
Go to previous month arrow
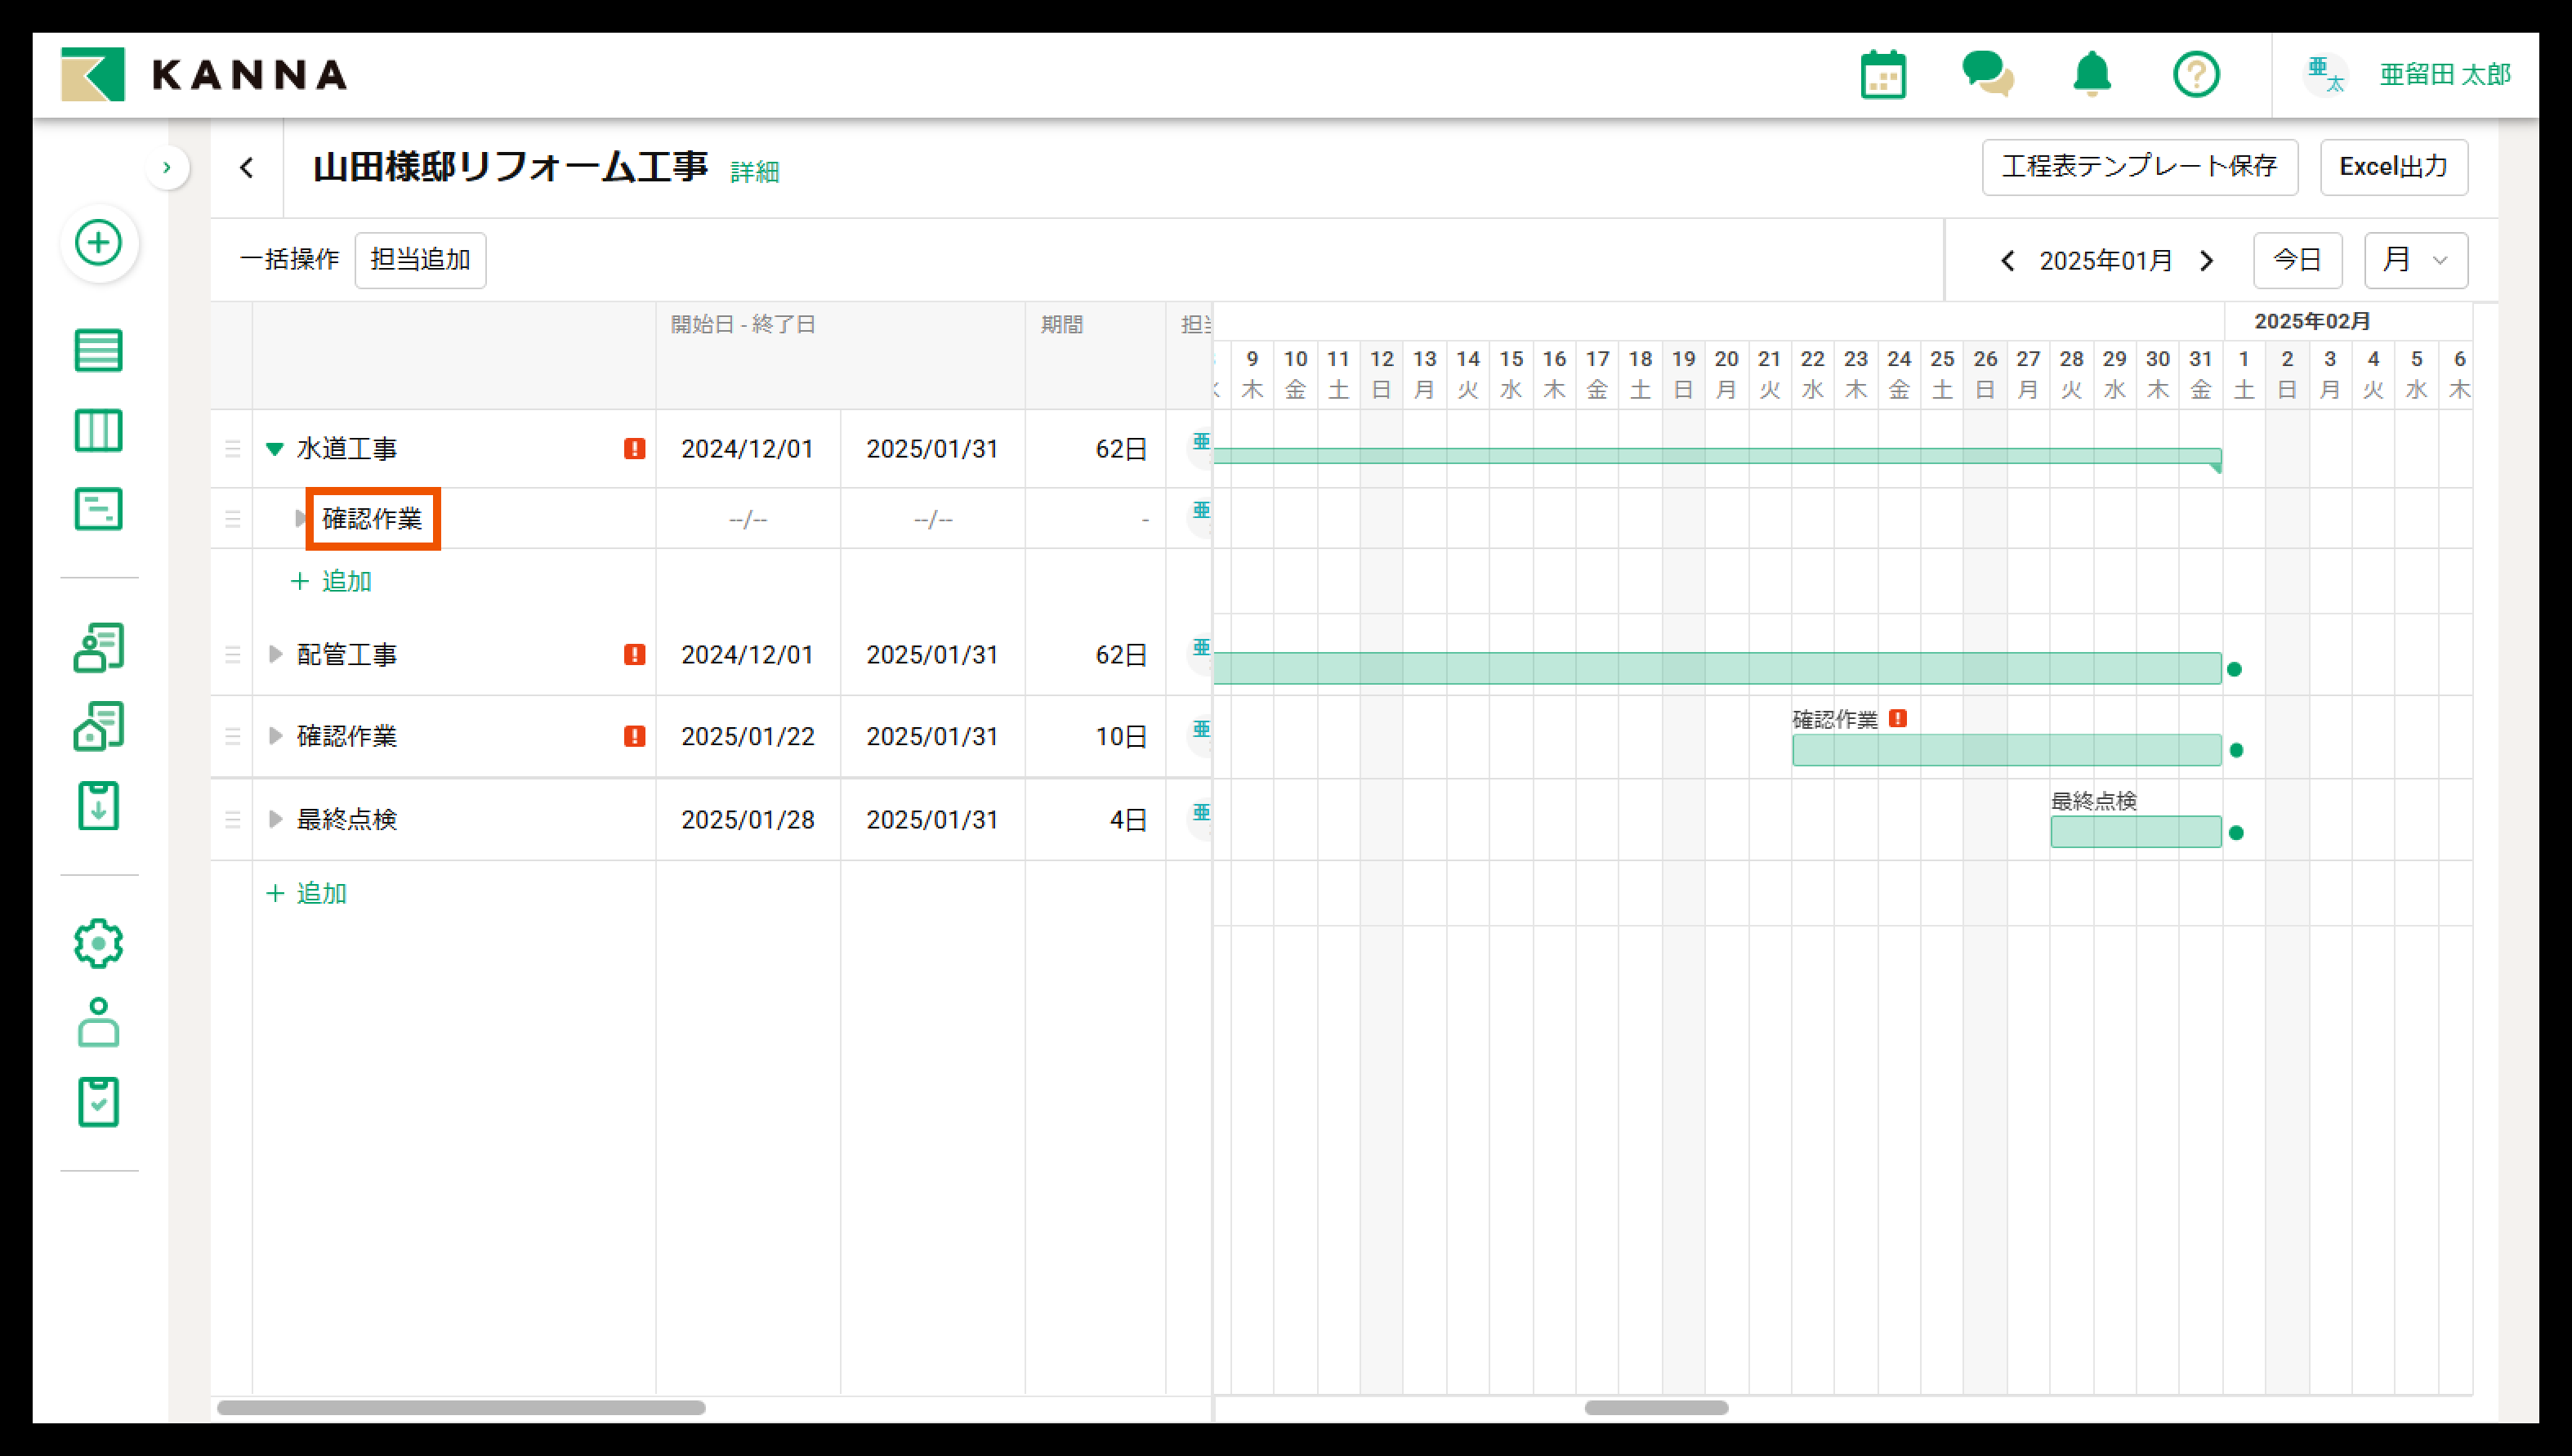[2007, 261]
